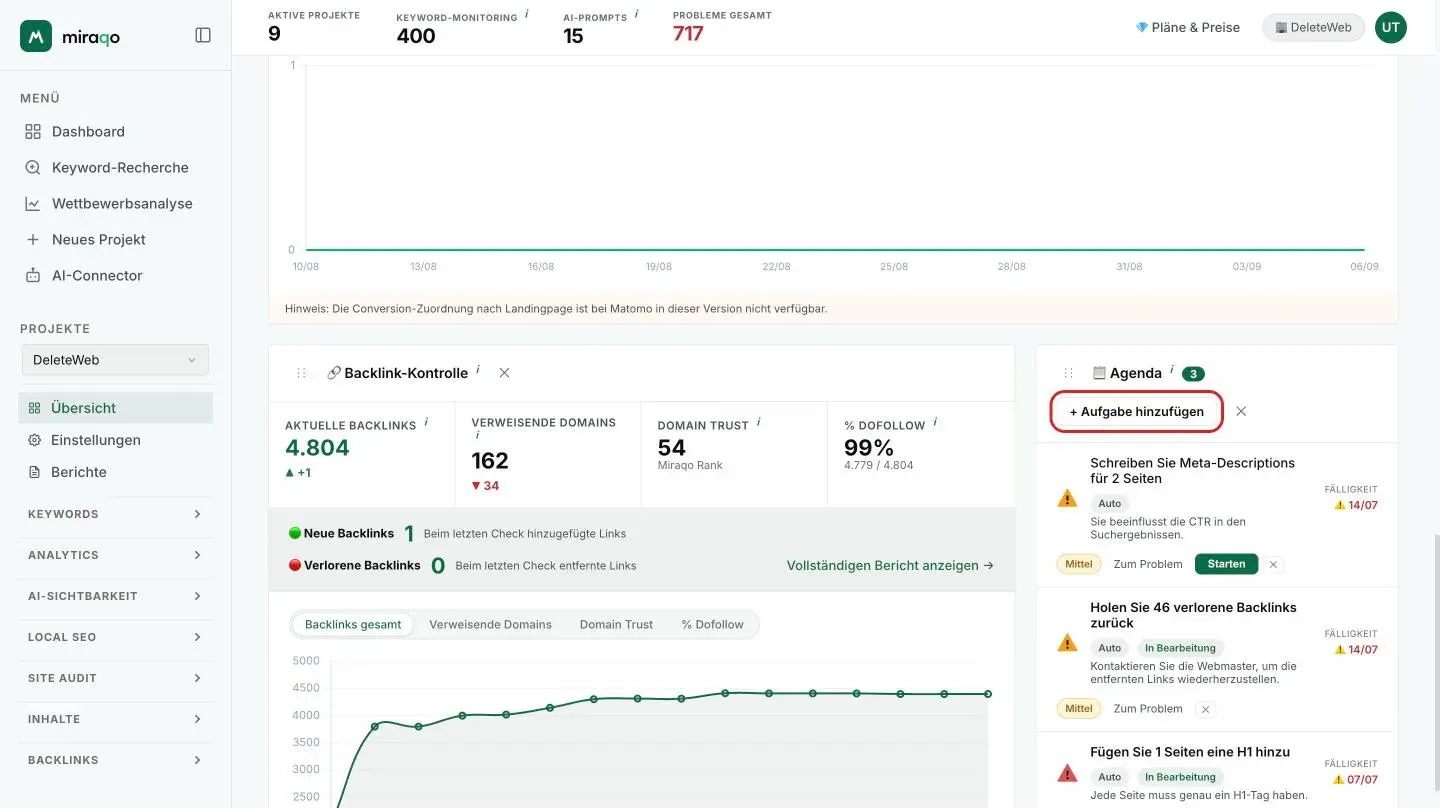Grab the Agenda widget drag handle
The height and width of the screenshot is (808, 1440).
pyautogui.click(x=1068, y=373)
